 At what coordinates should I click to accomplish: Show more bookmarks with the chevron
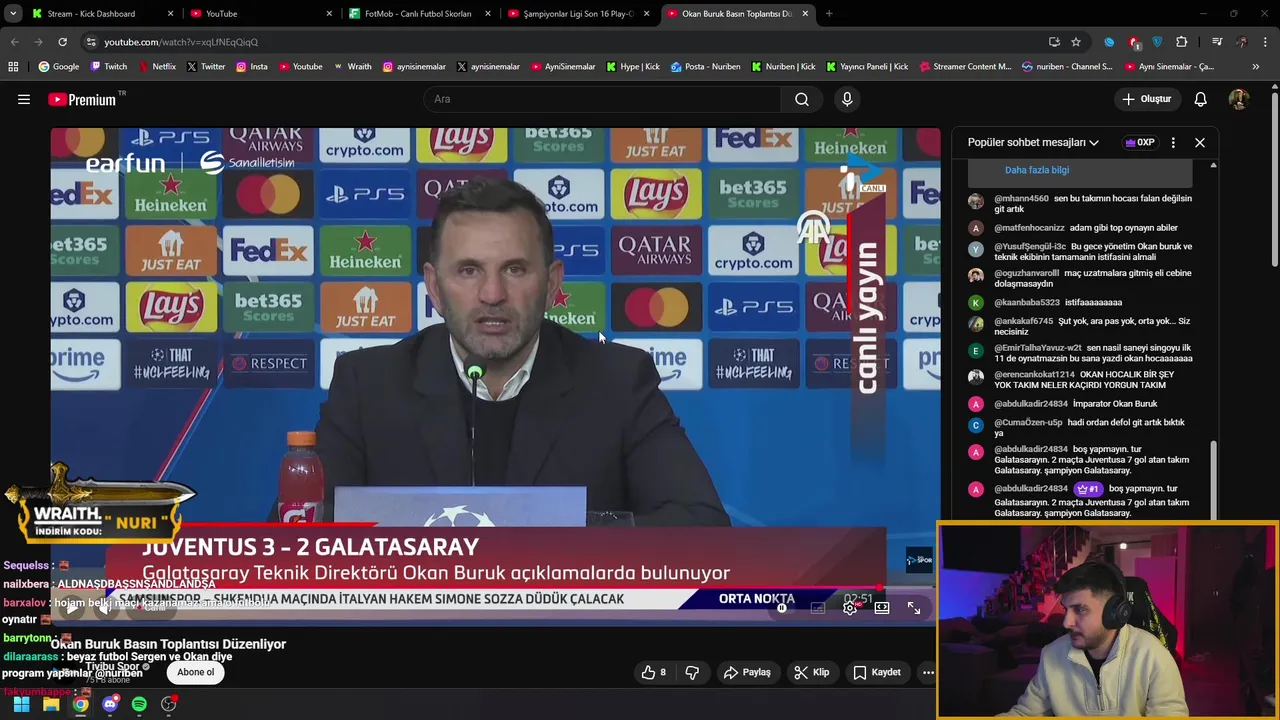click(1256, 67)
